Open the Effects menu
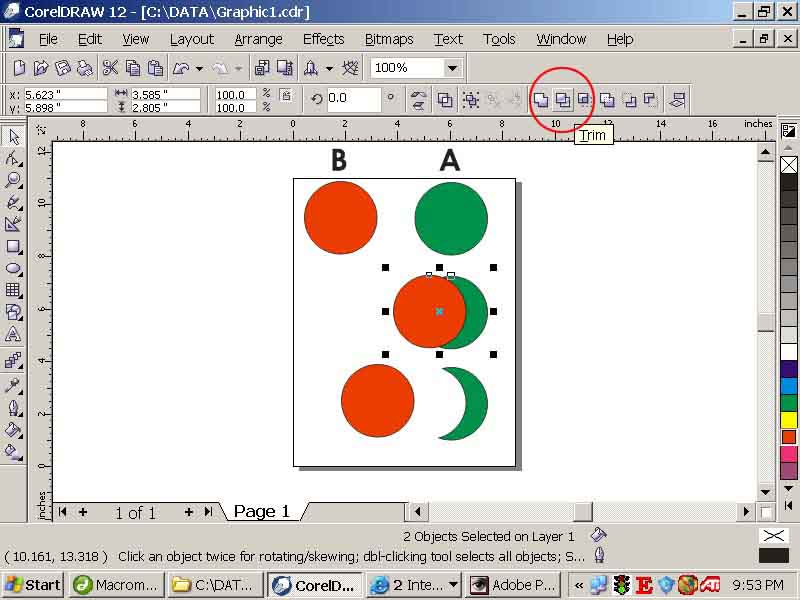Screen dimensions: 800x600 [x=323, y=39]
